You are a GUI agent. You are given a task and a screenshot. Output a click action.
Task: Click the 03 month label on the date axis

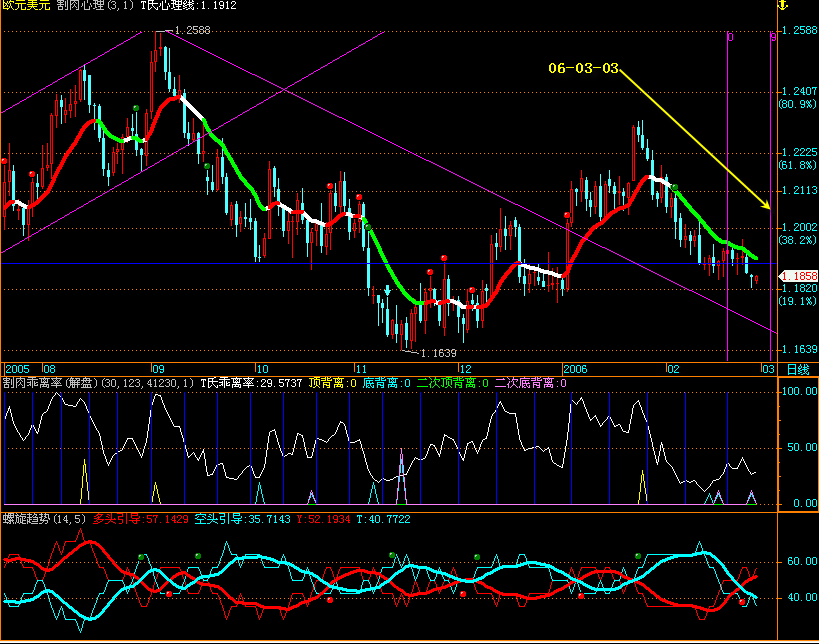tap(768, 369)
